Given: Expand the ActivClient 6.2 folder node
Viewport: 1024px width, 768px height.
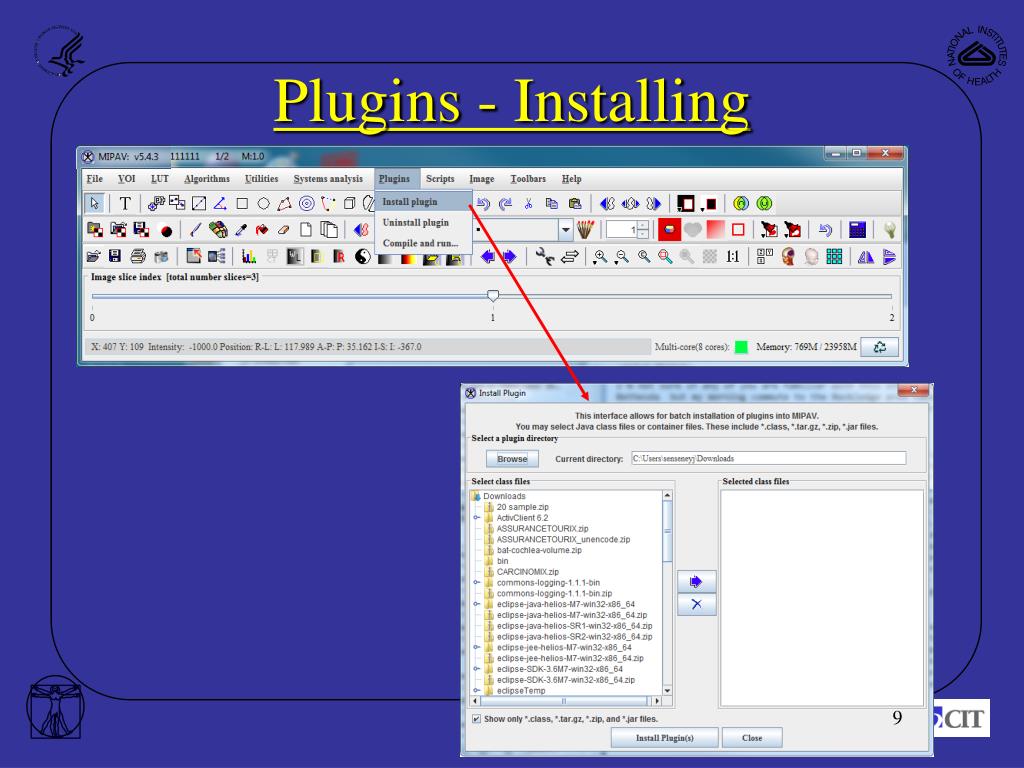Looking at the screenshot, I should [x=477, y=518].
